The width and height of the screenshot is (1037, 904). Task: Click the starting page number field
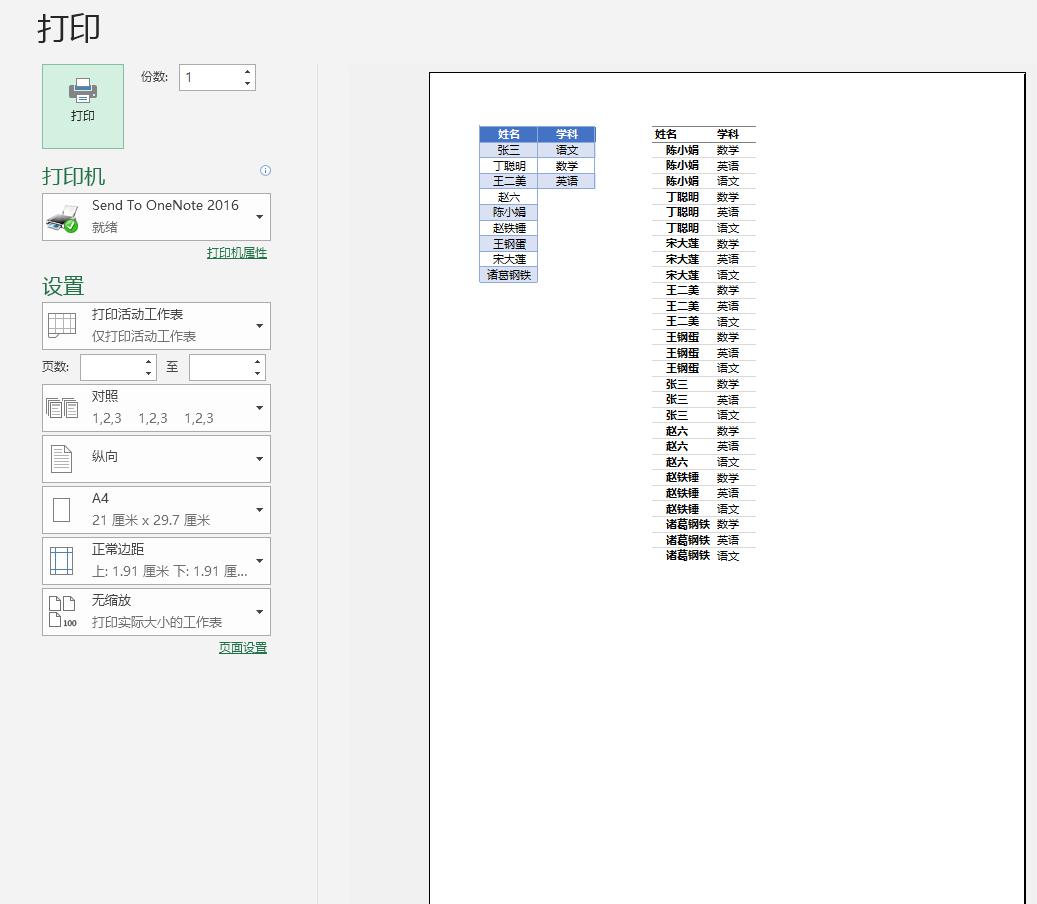coord(112,368)
